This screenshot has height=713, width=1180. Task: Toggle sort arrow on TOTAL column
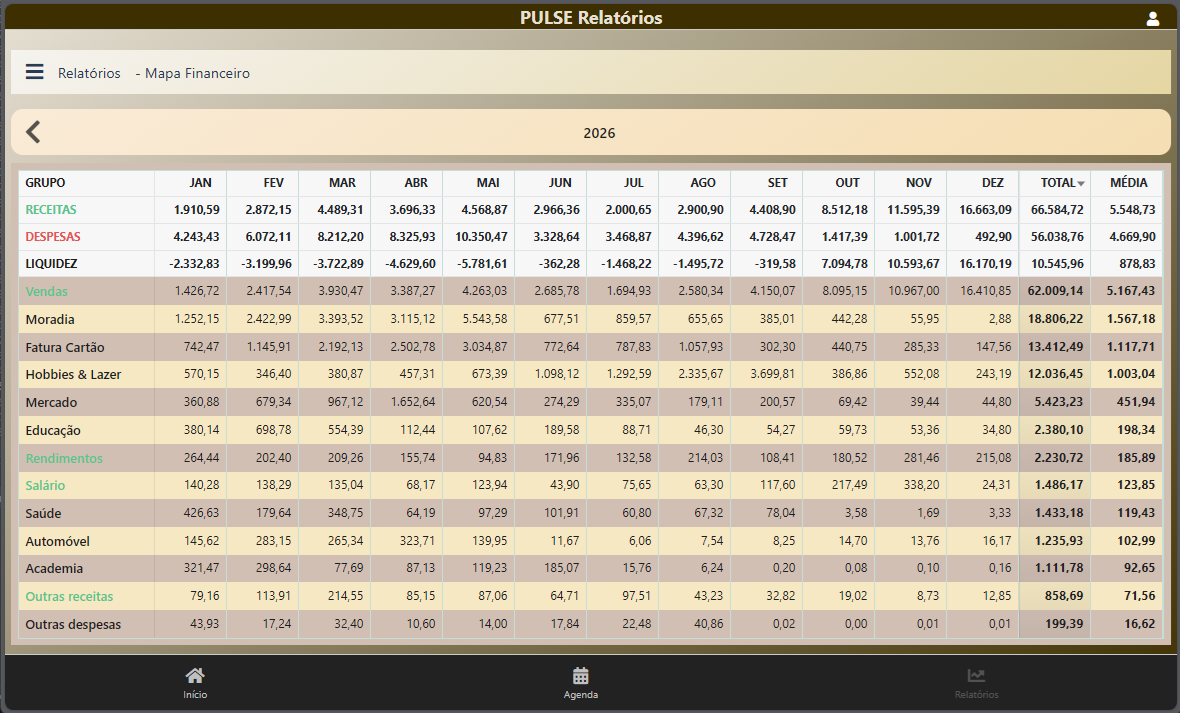[1081, 184]
